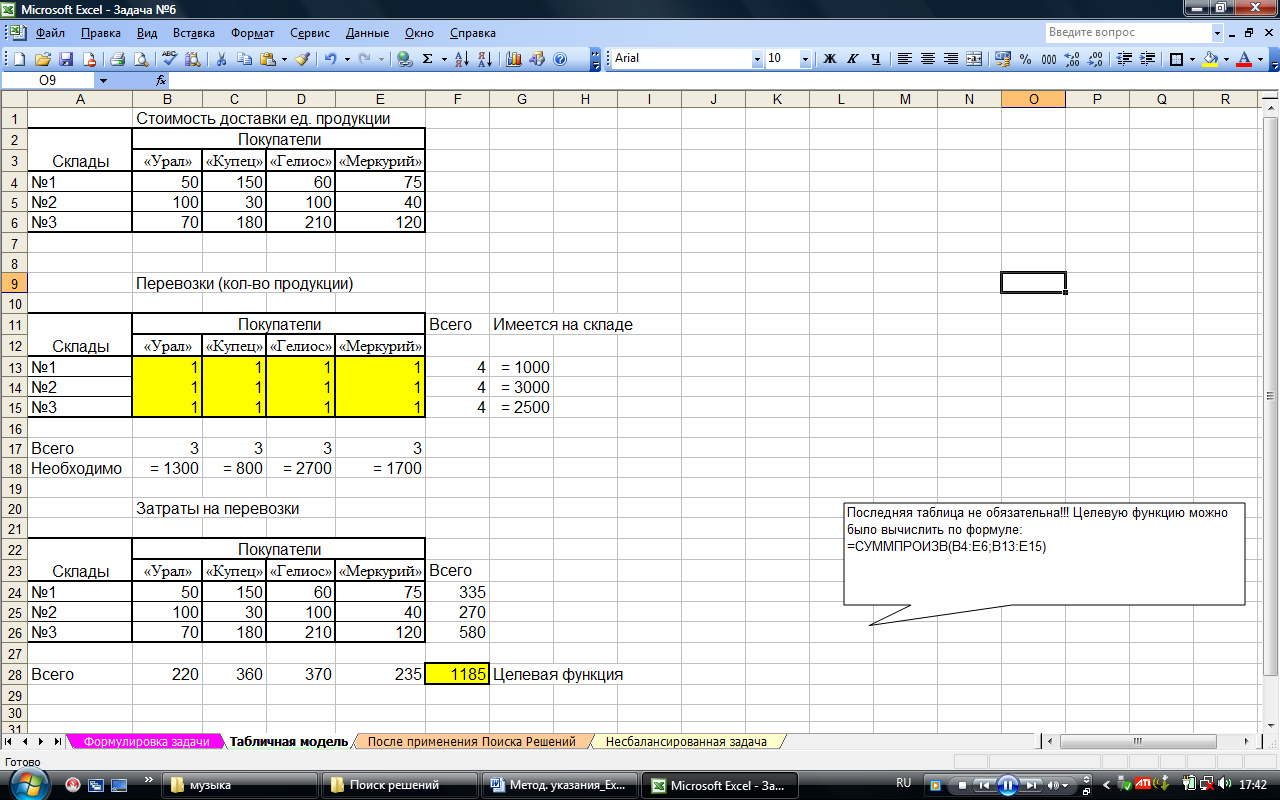Decrease decimal places

1095,59
